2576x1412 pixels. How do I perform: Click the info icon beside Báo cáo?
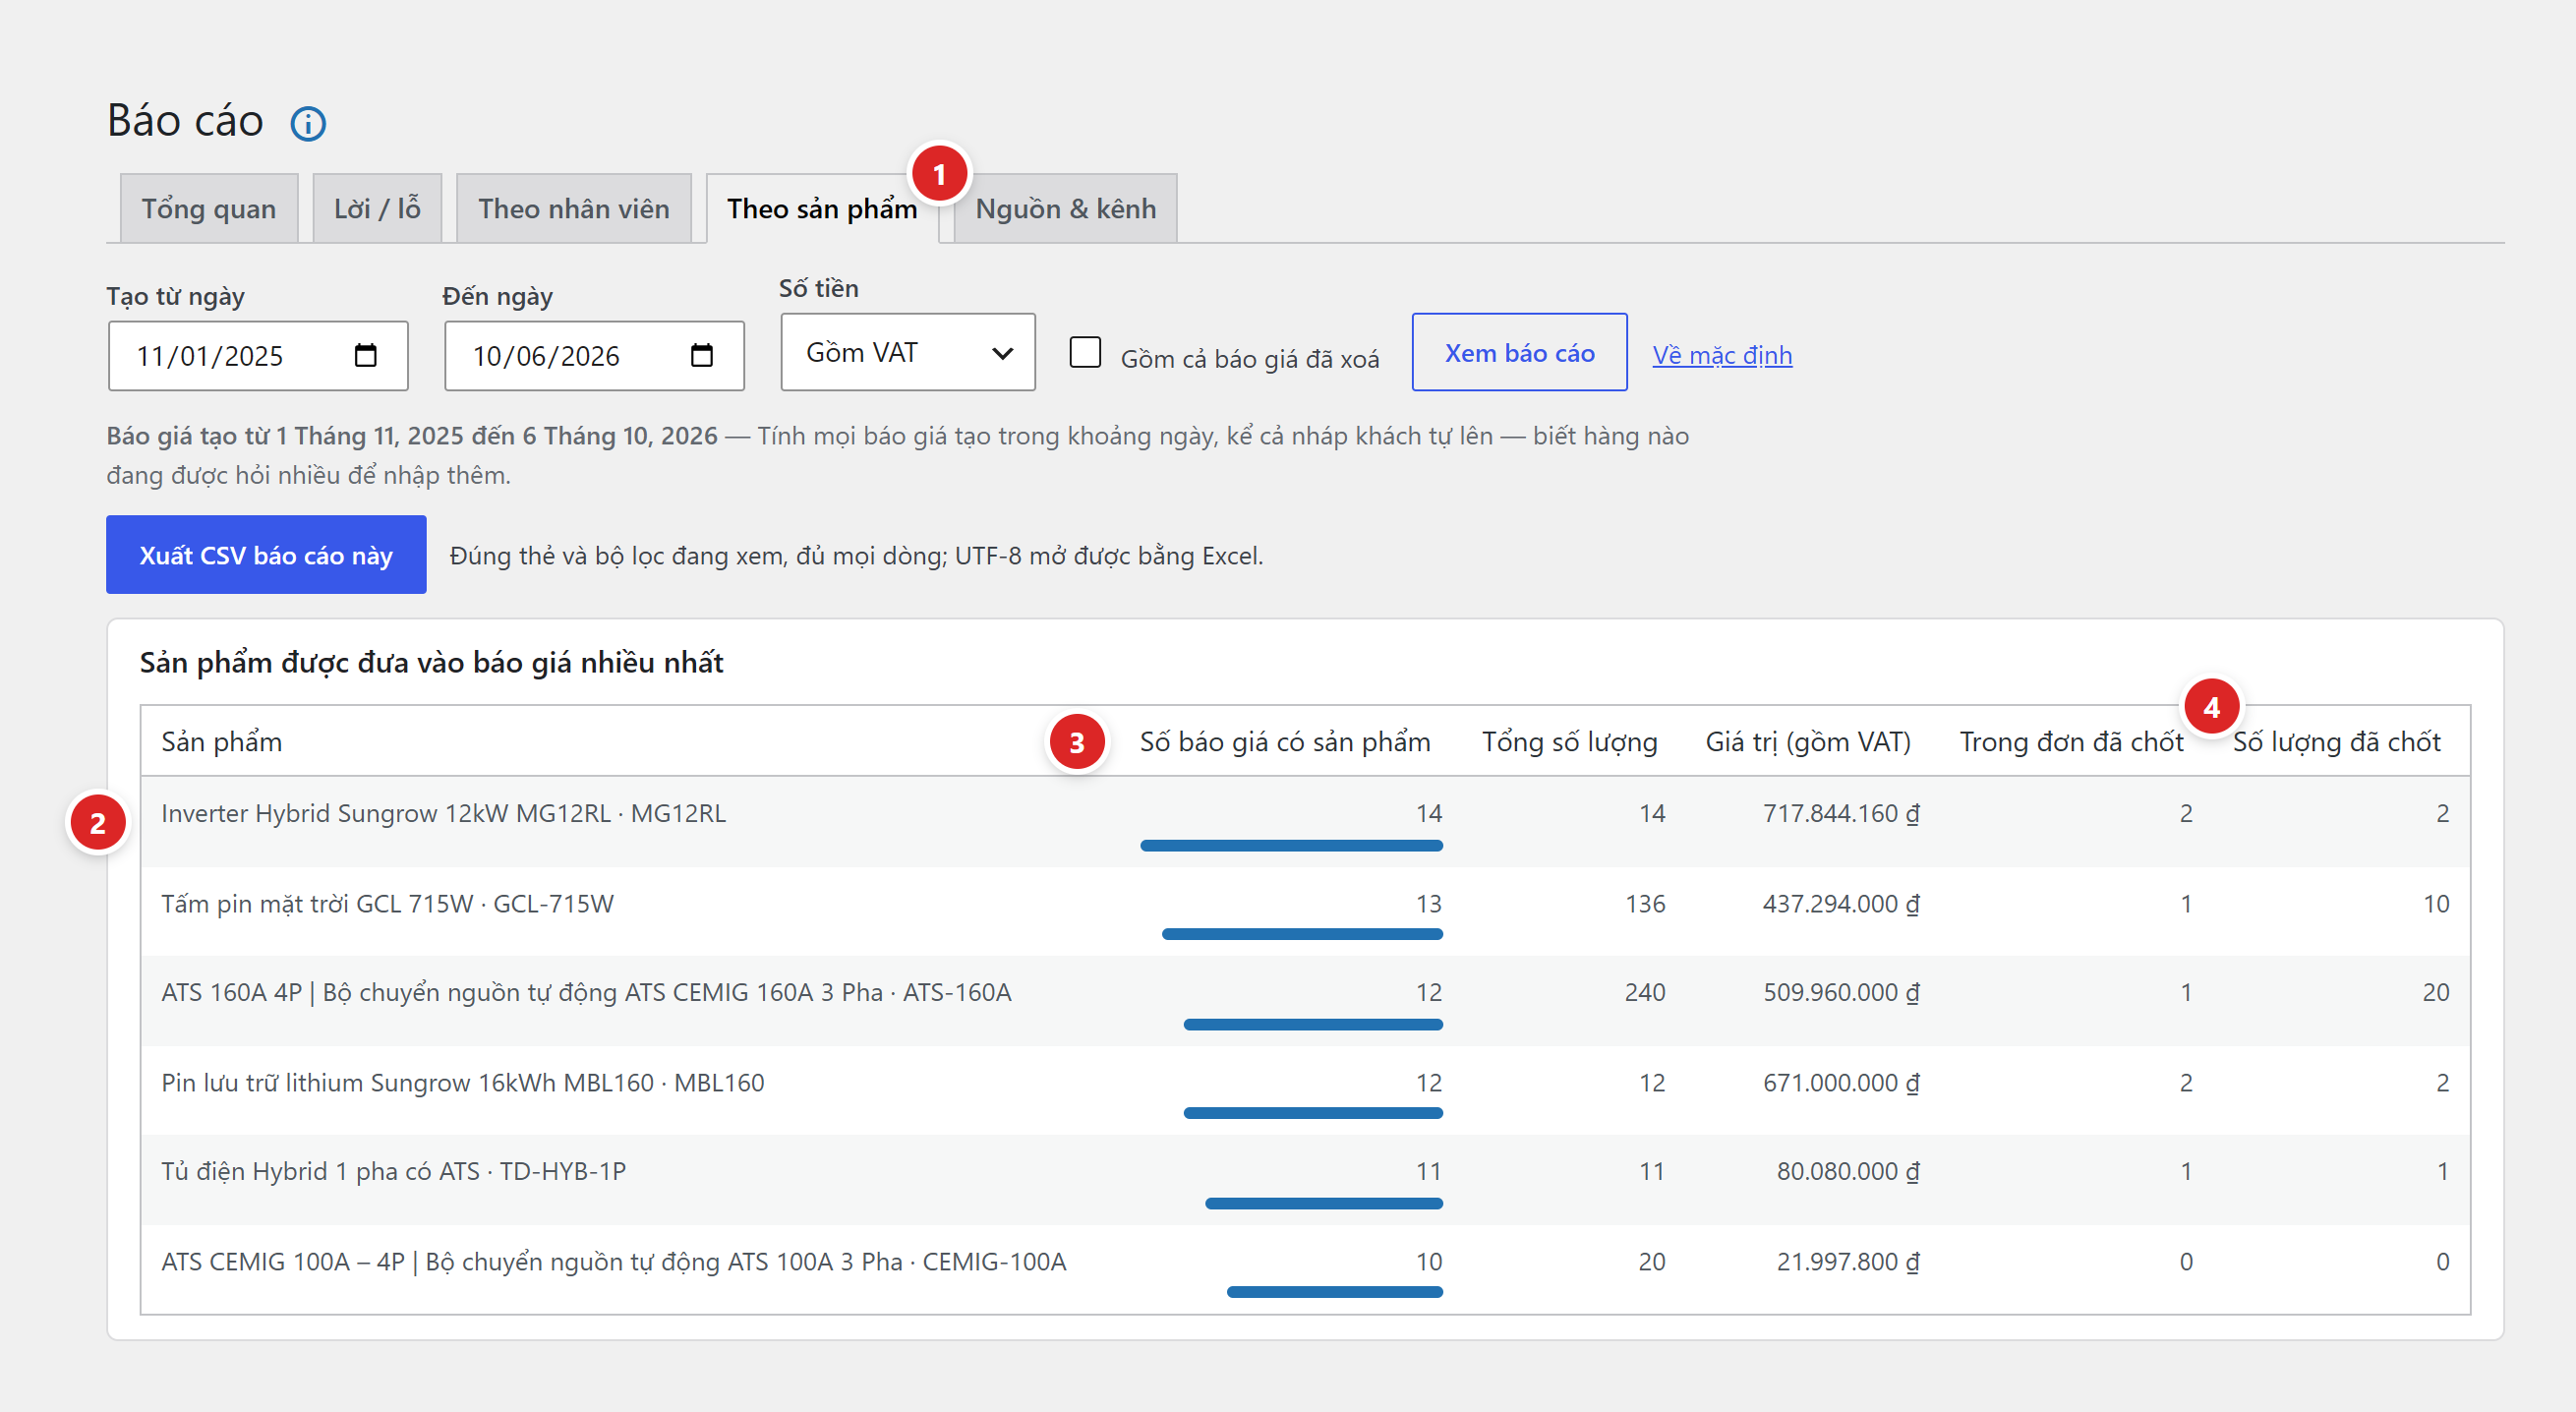(308, 124)
